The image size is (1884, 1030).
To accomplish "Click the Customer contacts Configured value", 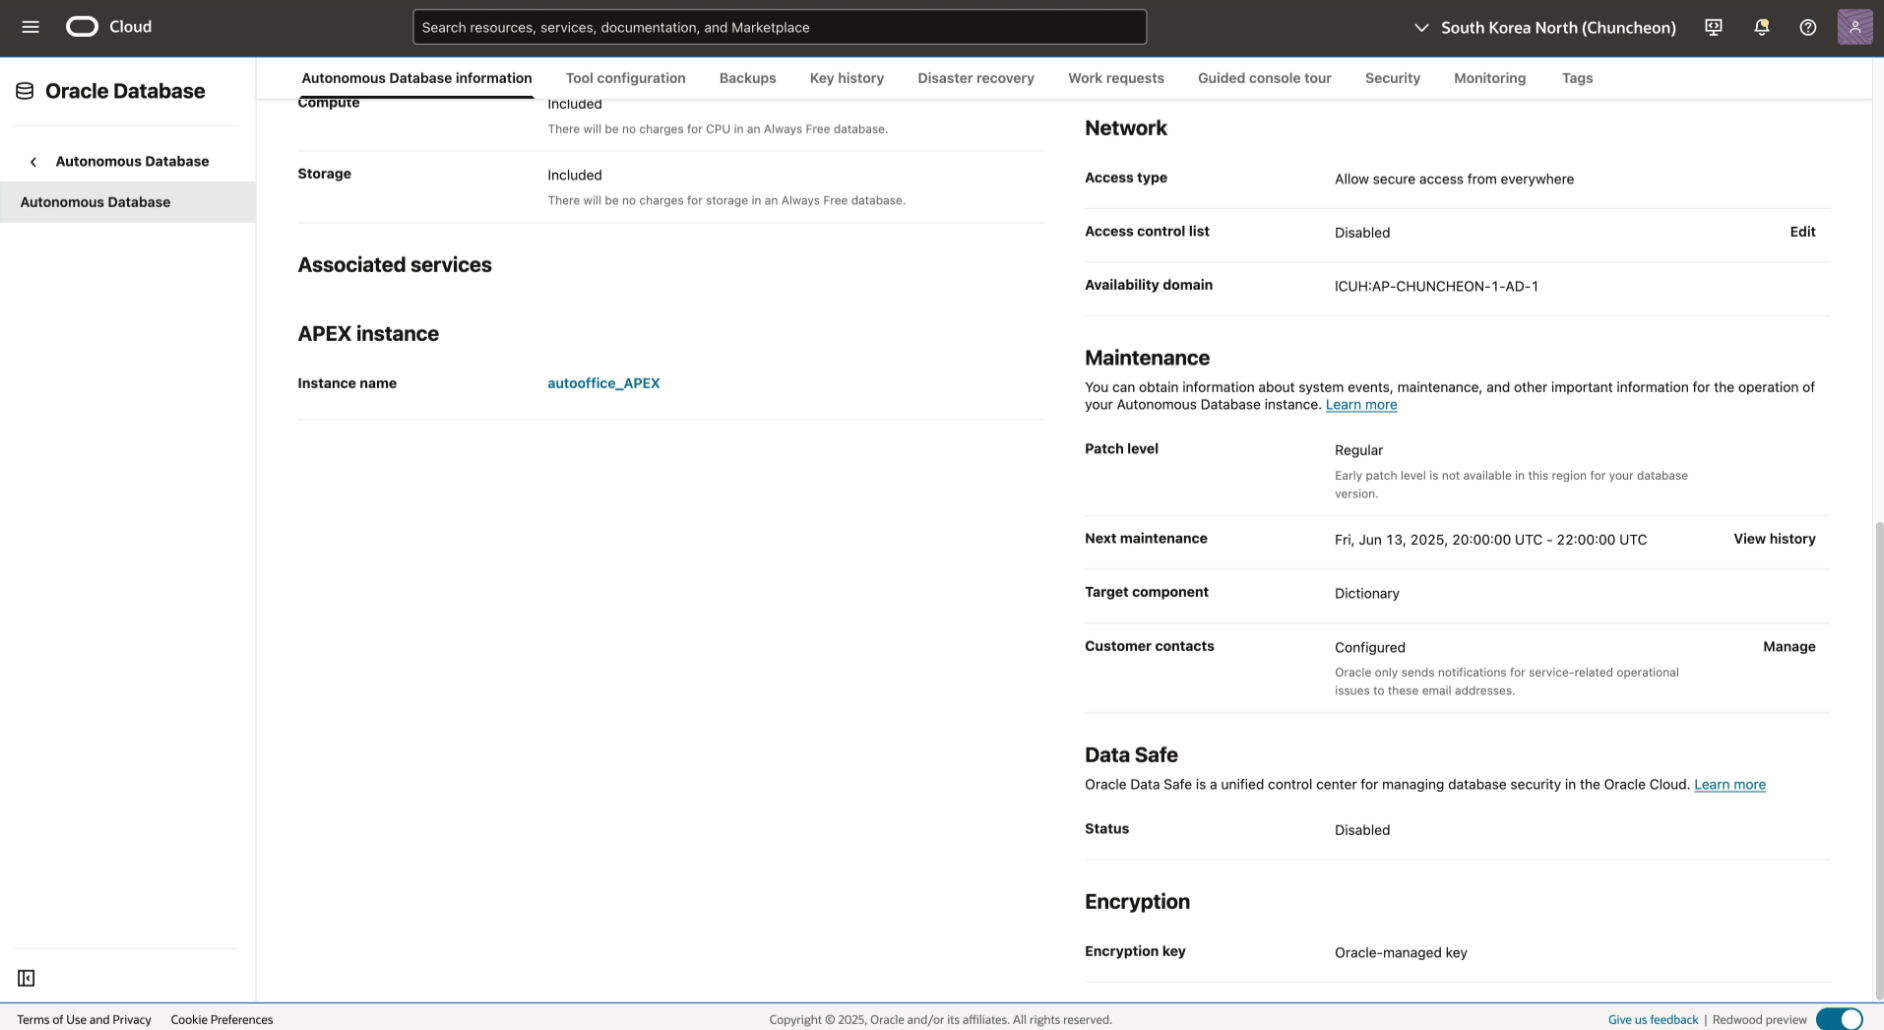I will click(x=1369, y=648).
